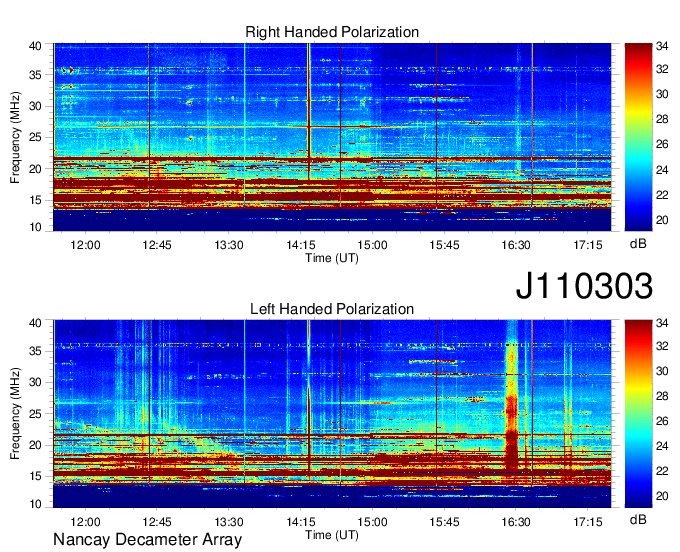680x552 pixels.
Task: Click the Left Handed panel's colorbar
Action: (638, 413)
